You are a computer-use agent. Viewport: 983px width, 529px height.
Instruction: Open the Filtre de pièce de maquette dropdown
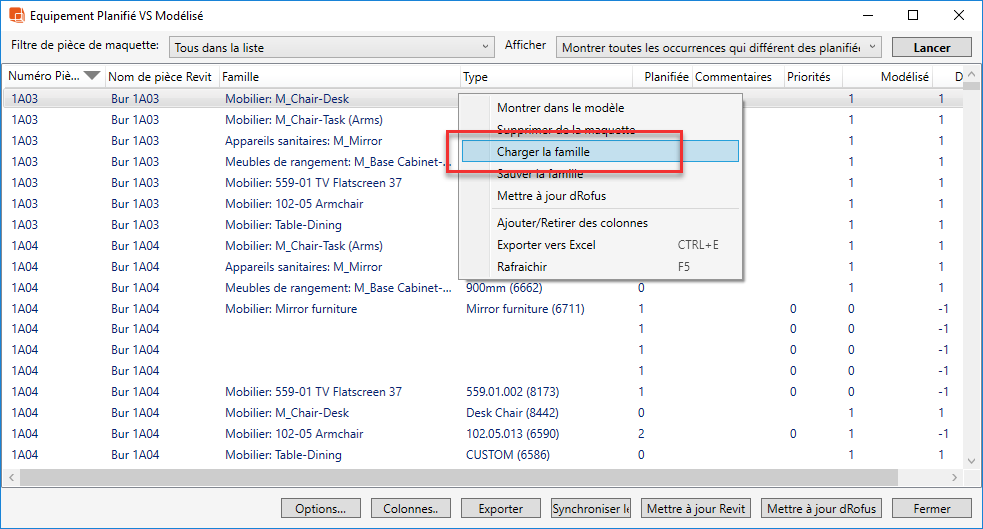click(332, 47)
